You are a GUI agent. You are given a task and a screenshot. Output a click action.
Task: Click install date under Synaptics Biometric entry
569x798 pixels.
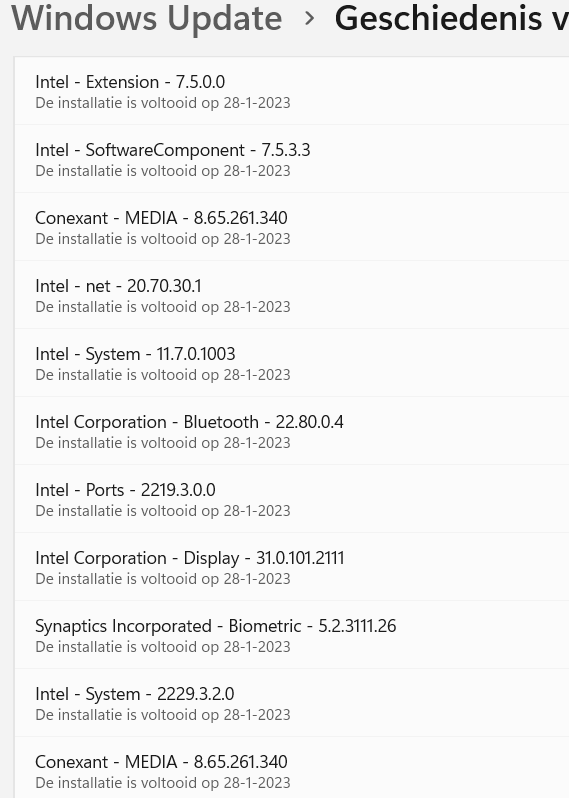163,647
